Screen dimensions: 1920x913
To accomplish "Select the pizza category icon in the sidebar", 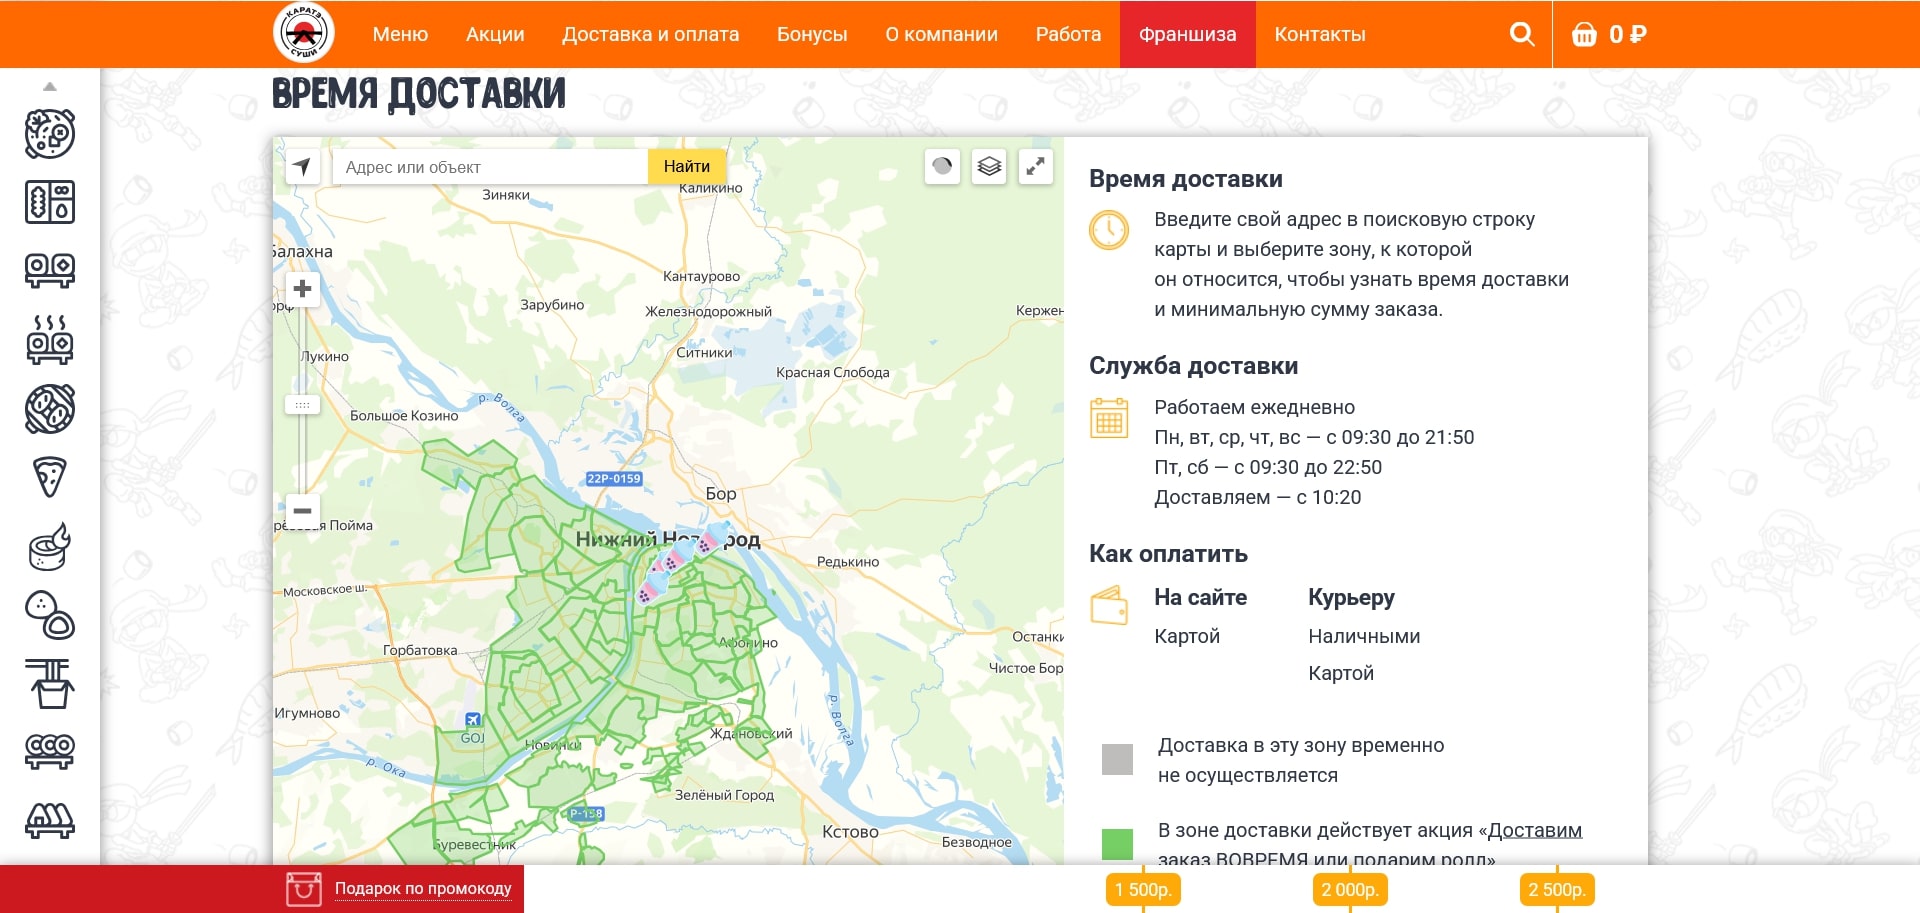I will tap(48, 477).
